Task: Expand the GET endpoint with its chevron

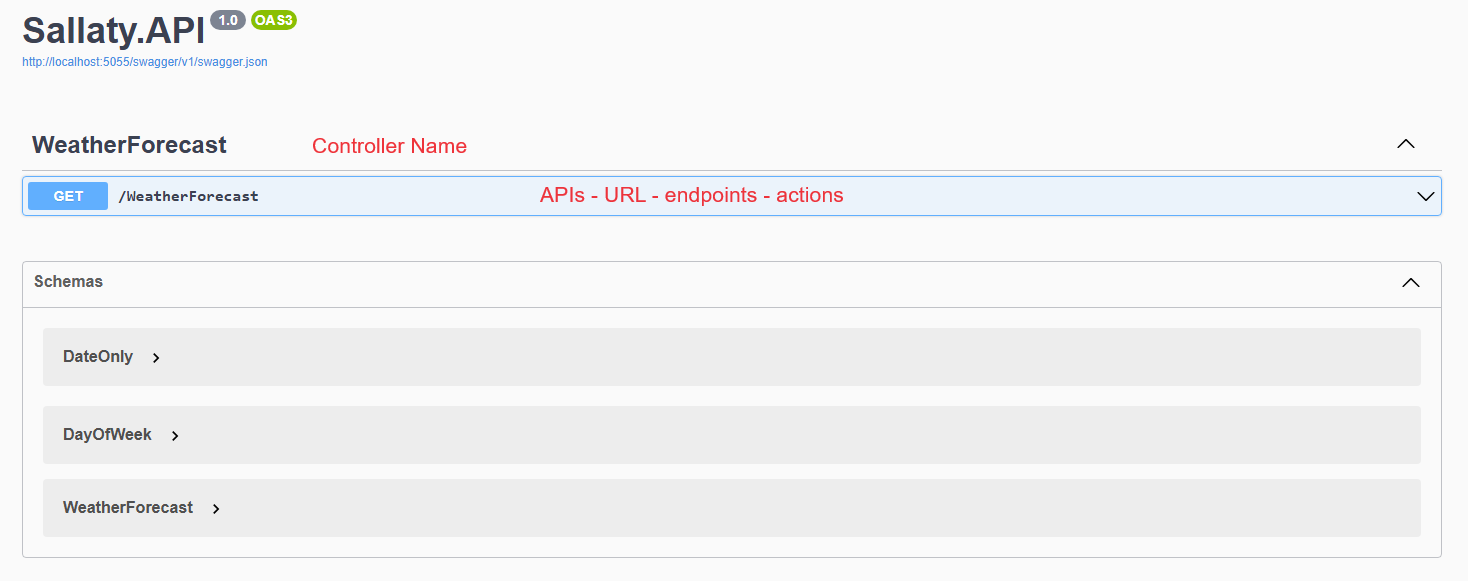Action: pos(1426,196)
